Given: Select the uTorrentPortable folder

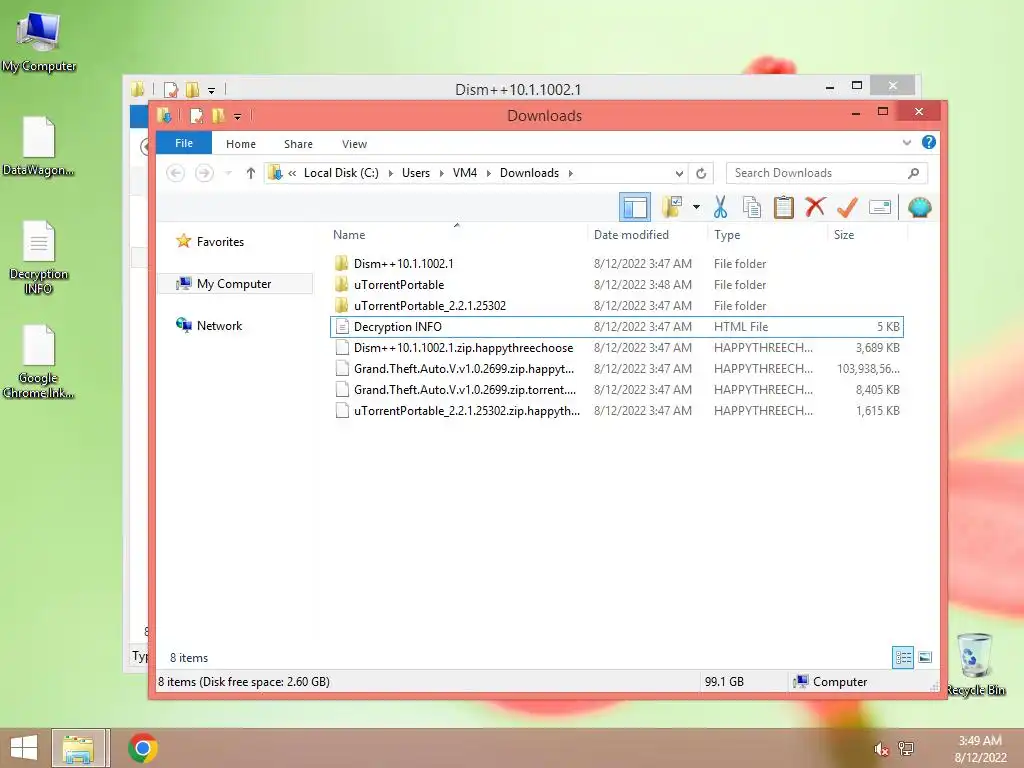Looking at the screenshot, I should 617,285.
